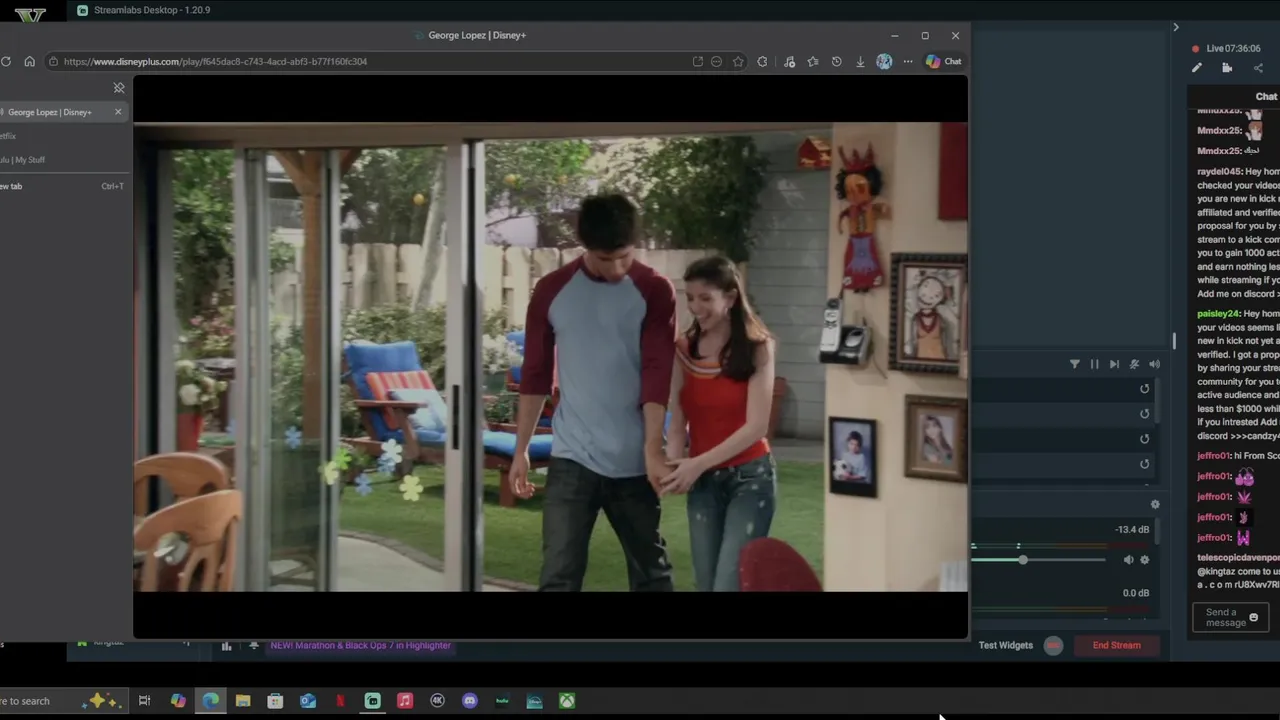Open Xbox app from taskbar
This screenshot has width=1280, height=720.
[567, 701]
